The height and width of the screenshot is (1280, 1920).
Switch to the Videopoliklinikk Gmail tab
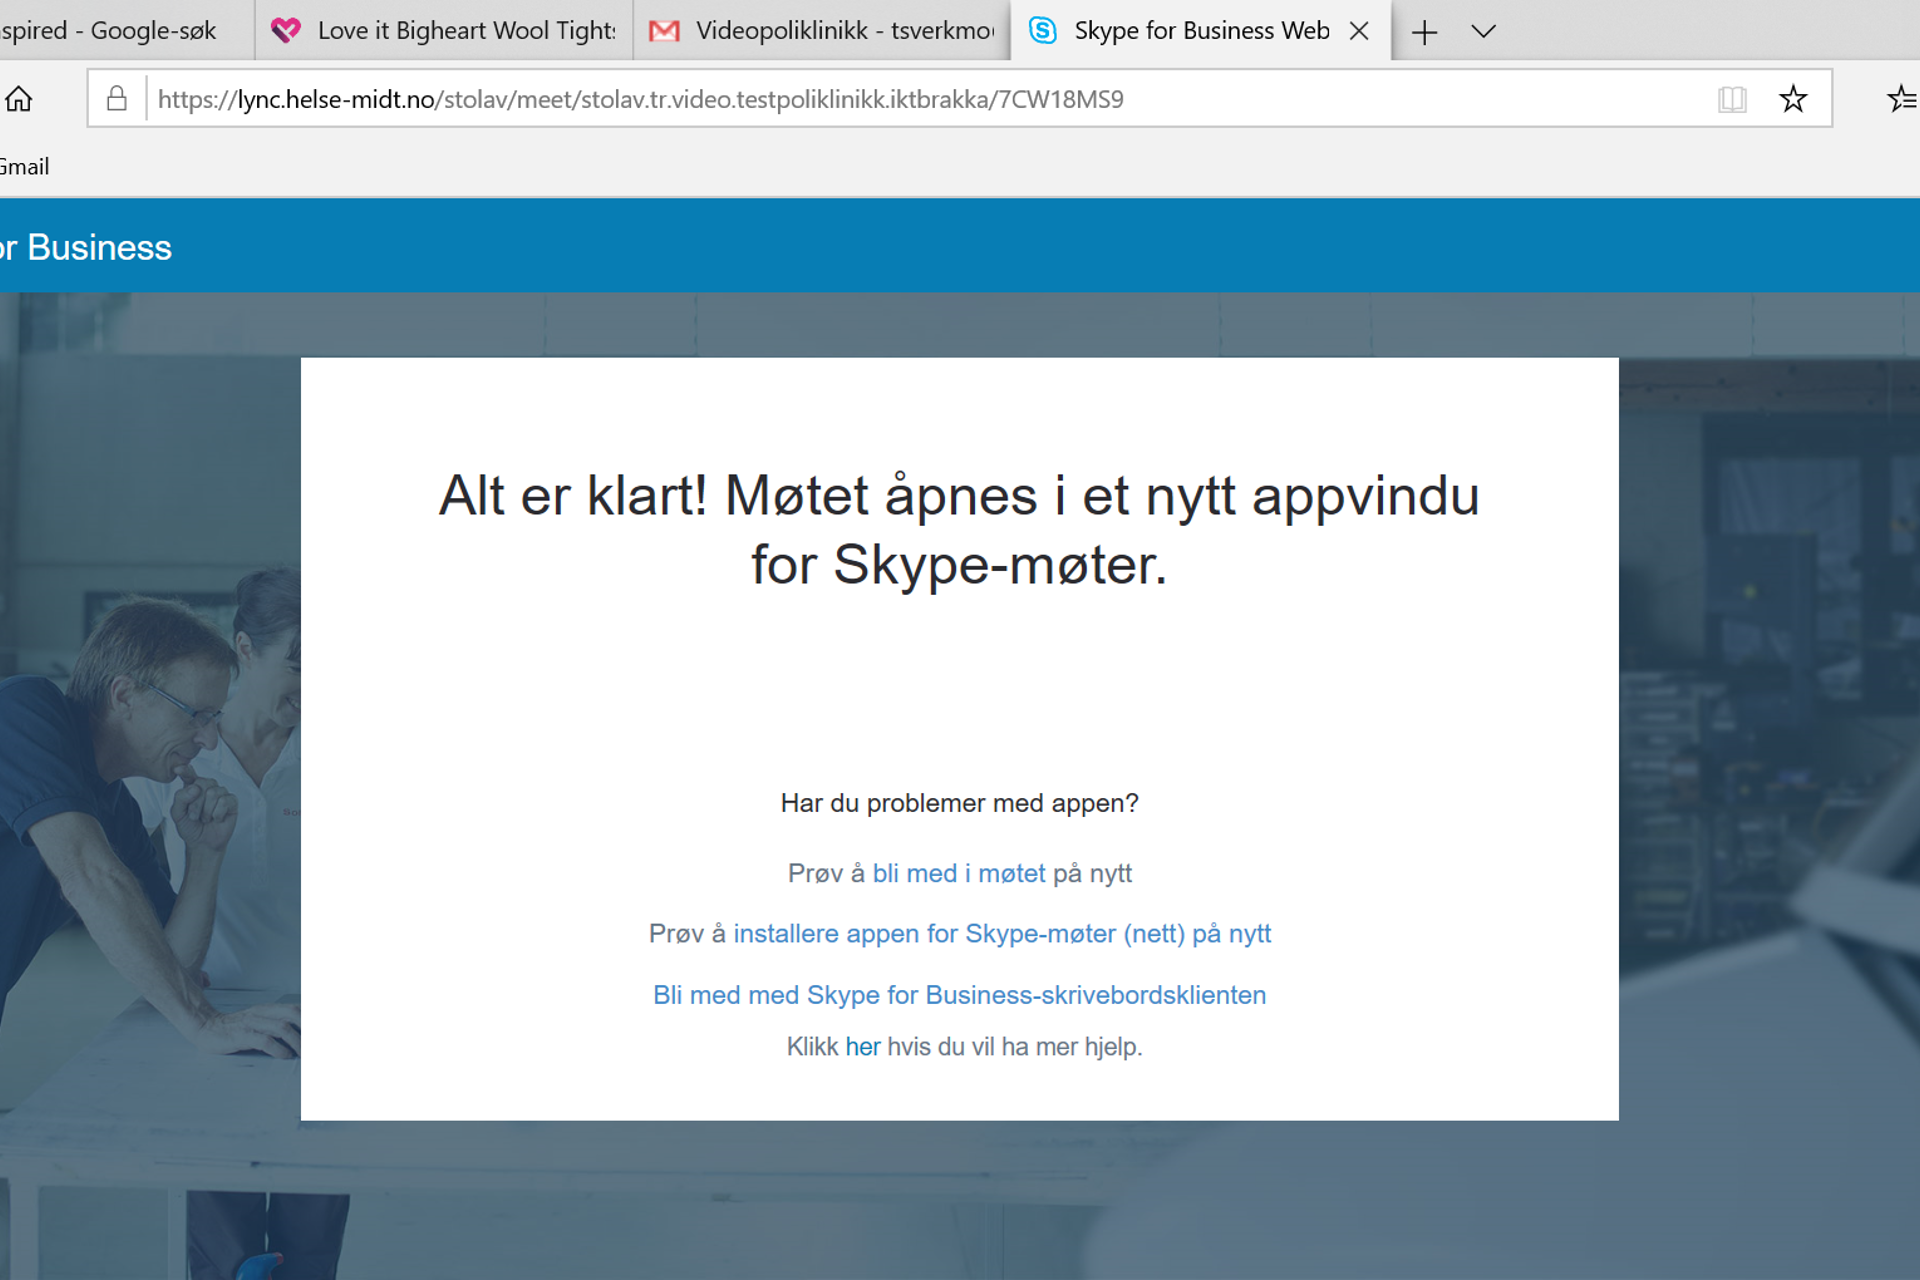(830, 30)
